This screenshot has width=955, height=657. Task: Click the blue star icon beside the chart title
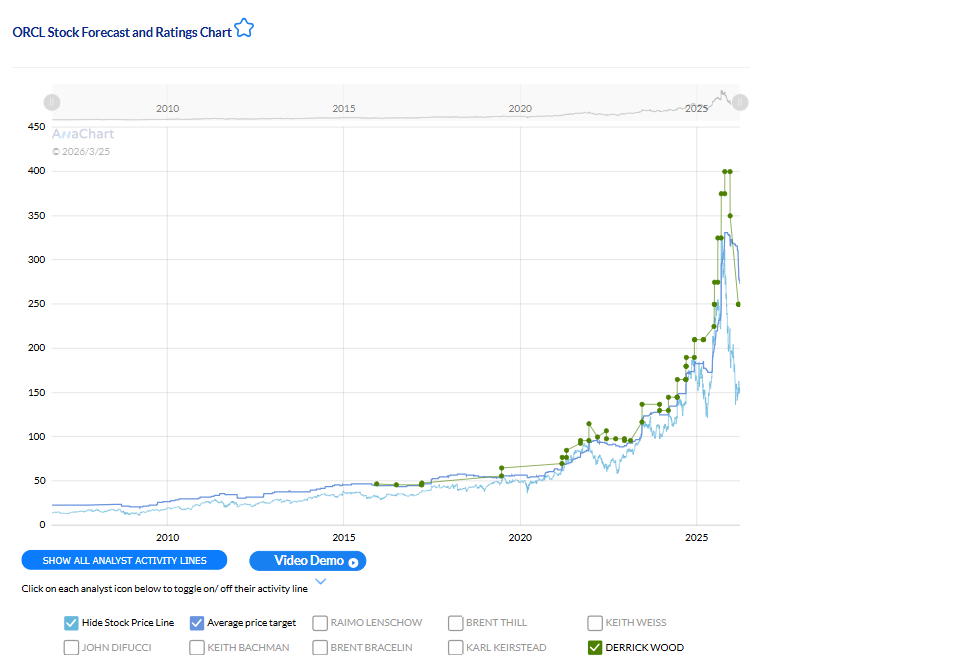click(x=243, y=29)
